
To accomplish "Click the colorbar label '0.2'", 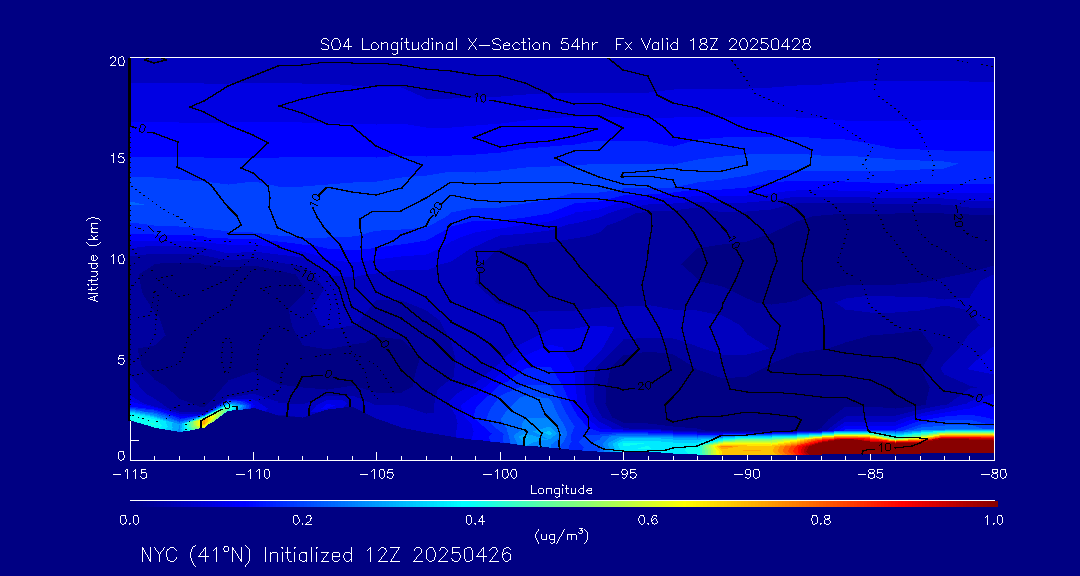I will 303,520.
